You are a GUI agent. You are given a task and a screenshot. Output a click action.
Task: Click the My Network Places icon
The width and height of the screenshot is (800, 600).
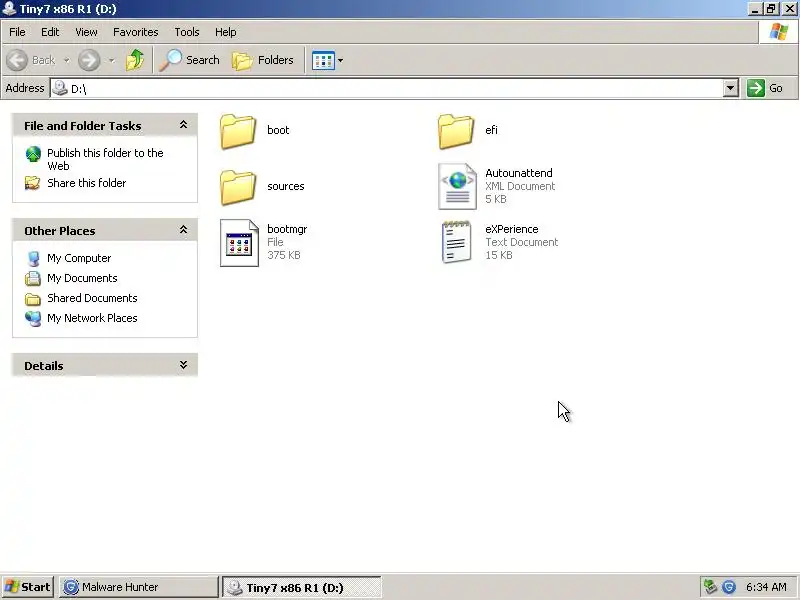[33, 318]
